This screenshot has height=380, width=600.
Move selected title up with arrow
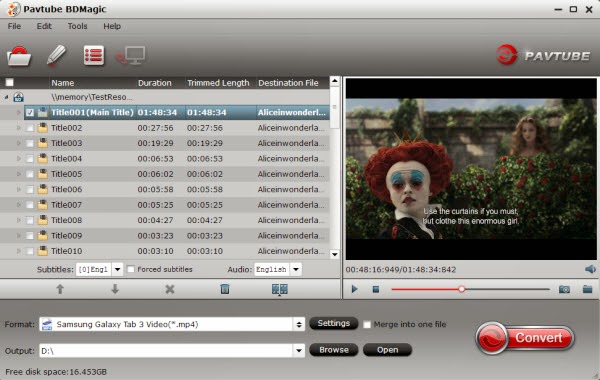[60, 289]
